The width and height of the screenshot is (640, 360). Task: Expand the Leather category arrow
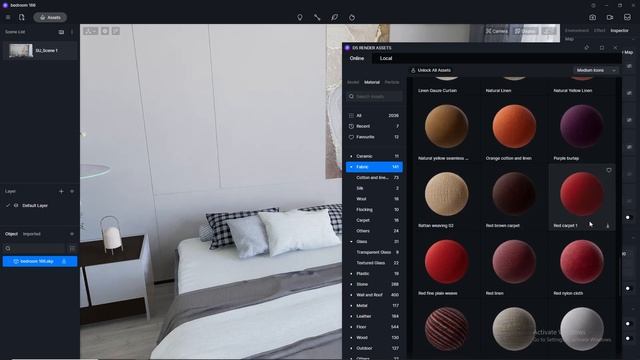[x=351, y=316]
